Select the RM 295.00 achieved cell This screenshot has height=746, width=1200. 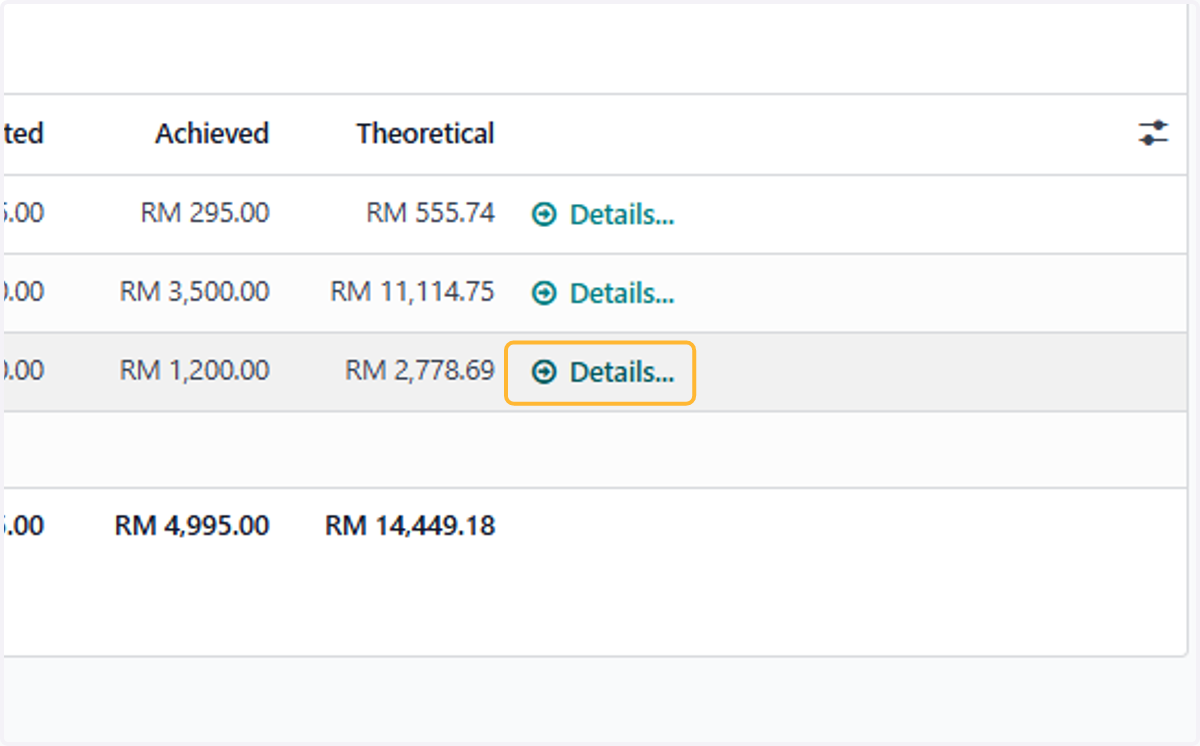[205, 213]
